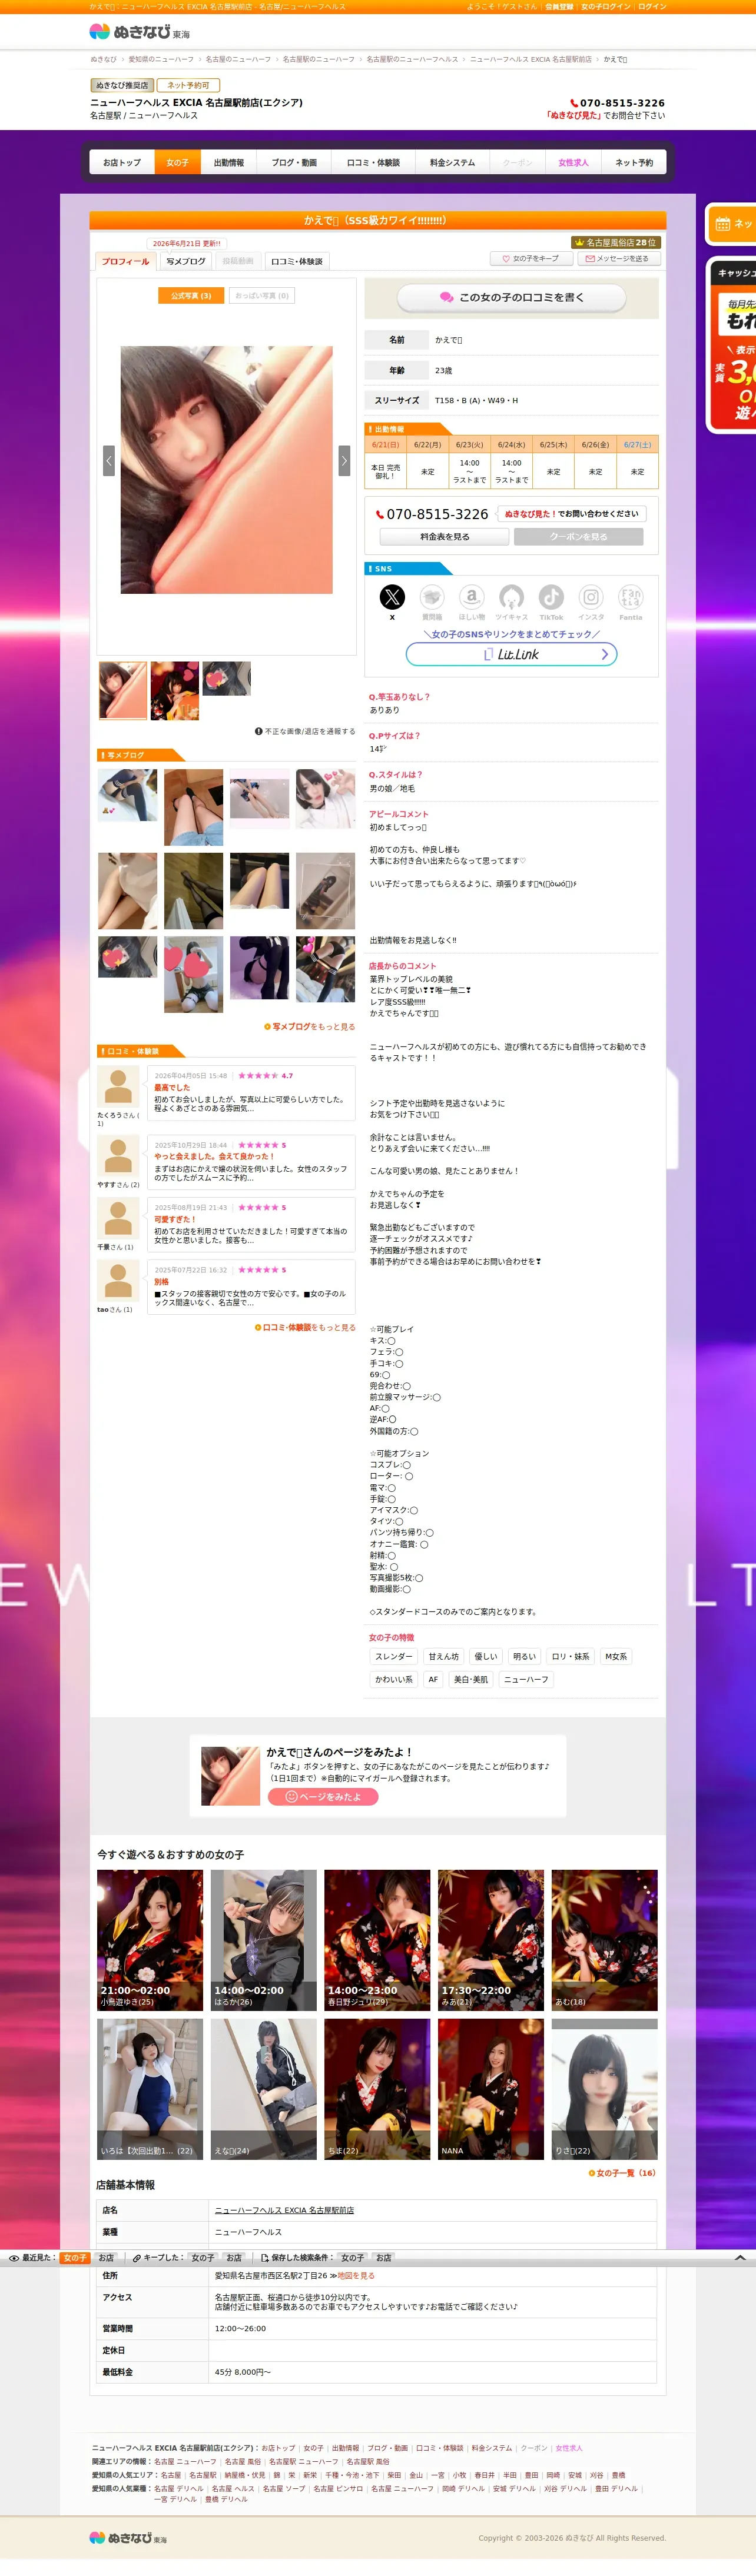756x2576 pixels.
Task: Expand 写メブログをもっと見る
Action: [310, 1027]
